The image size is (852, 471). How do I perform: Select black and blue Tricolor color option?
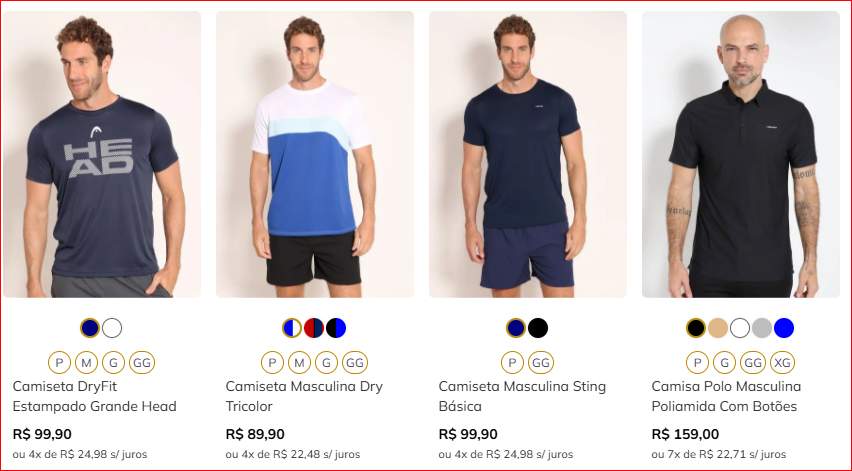tap(336, 328)
